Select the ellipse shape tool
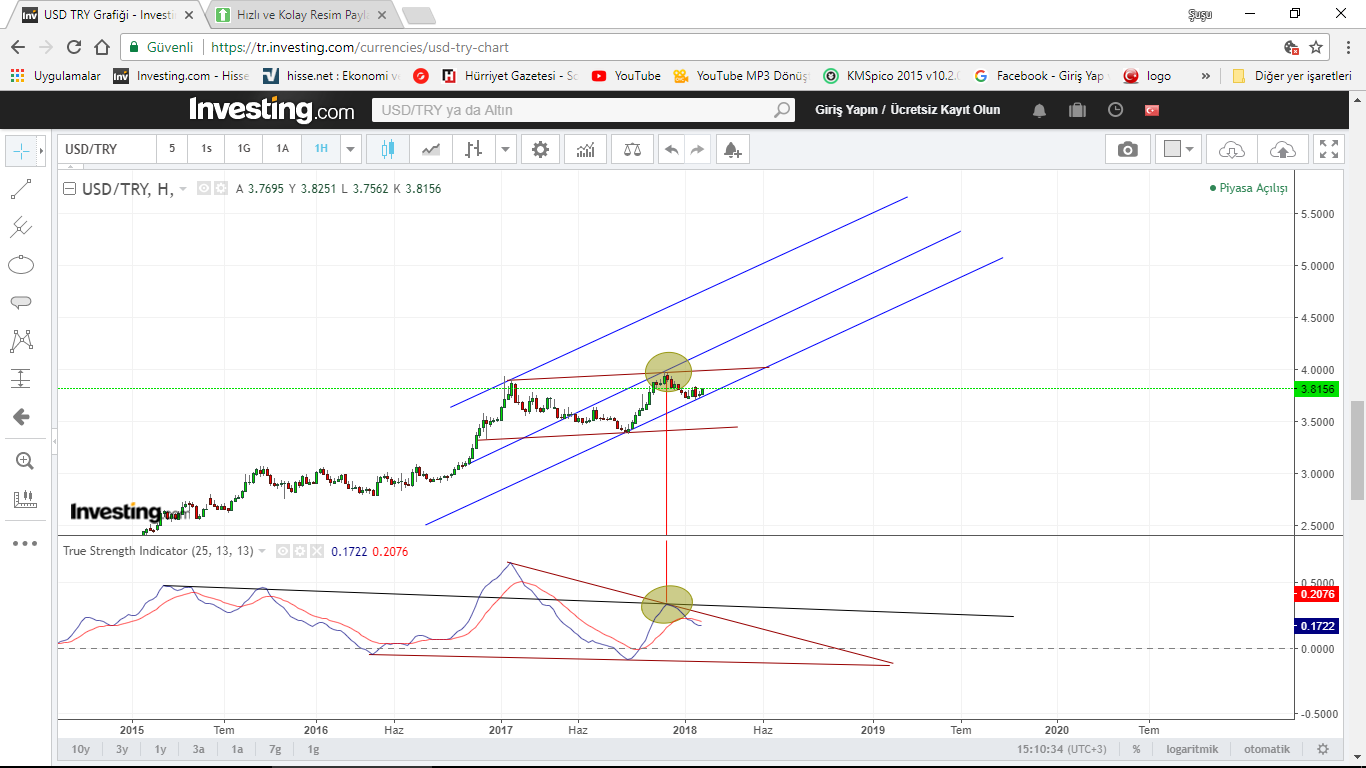Viewport: 1366px width, 768px height. 21,265
